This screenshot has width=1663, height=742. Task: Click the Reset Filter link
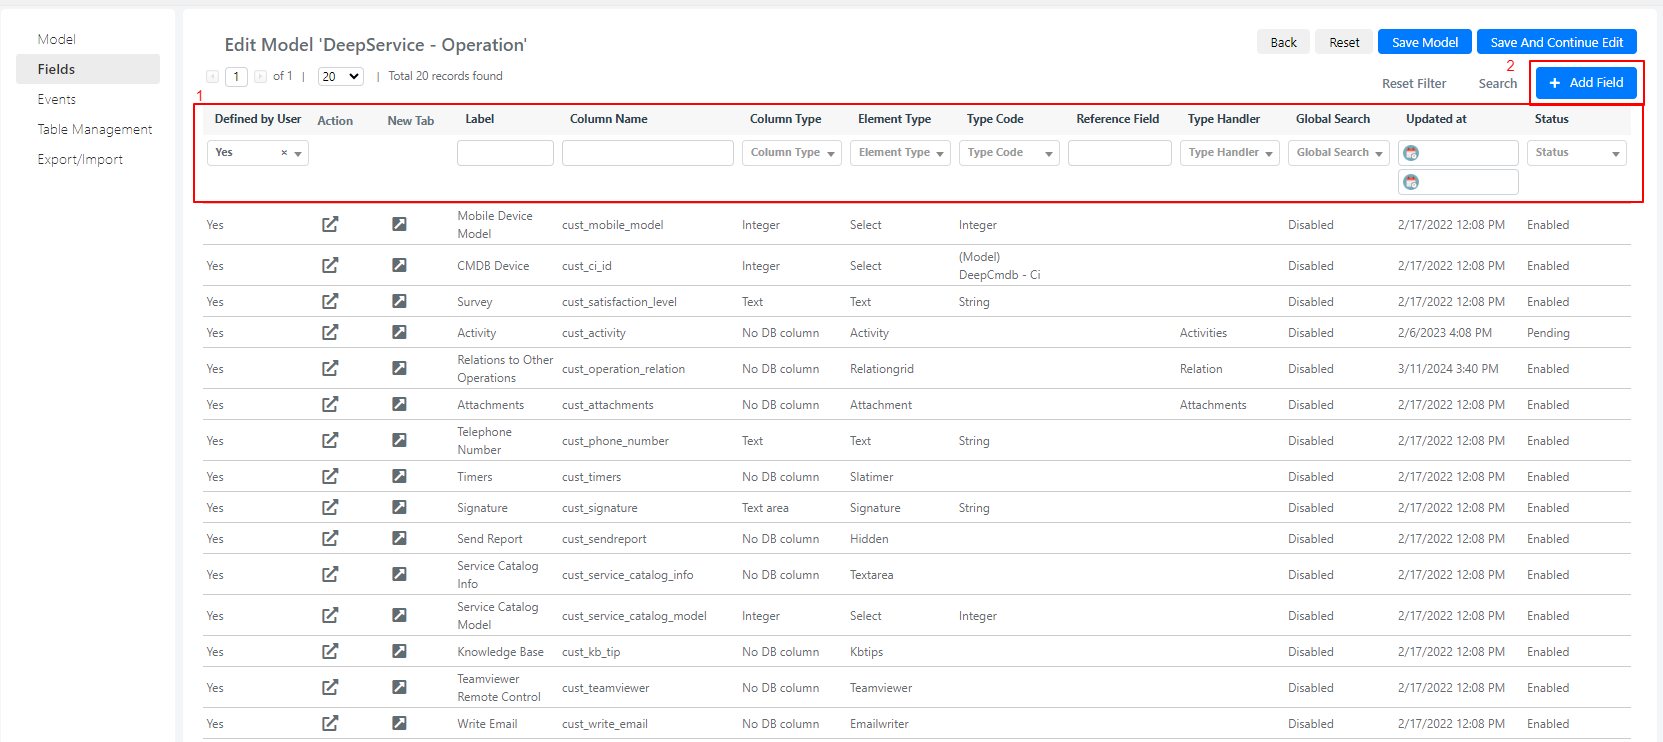click(1414, 84)
